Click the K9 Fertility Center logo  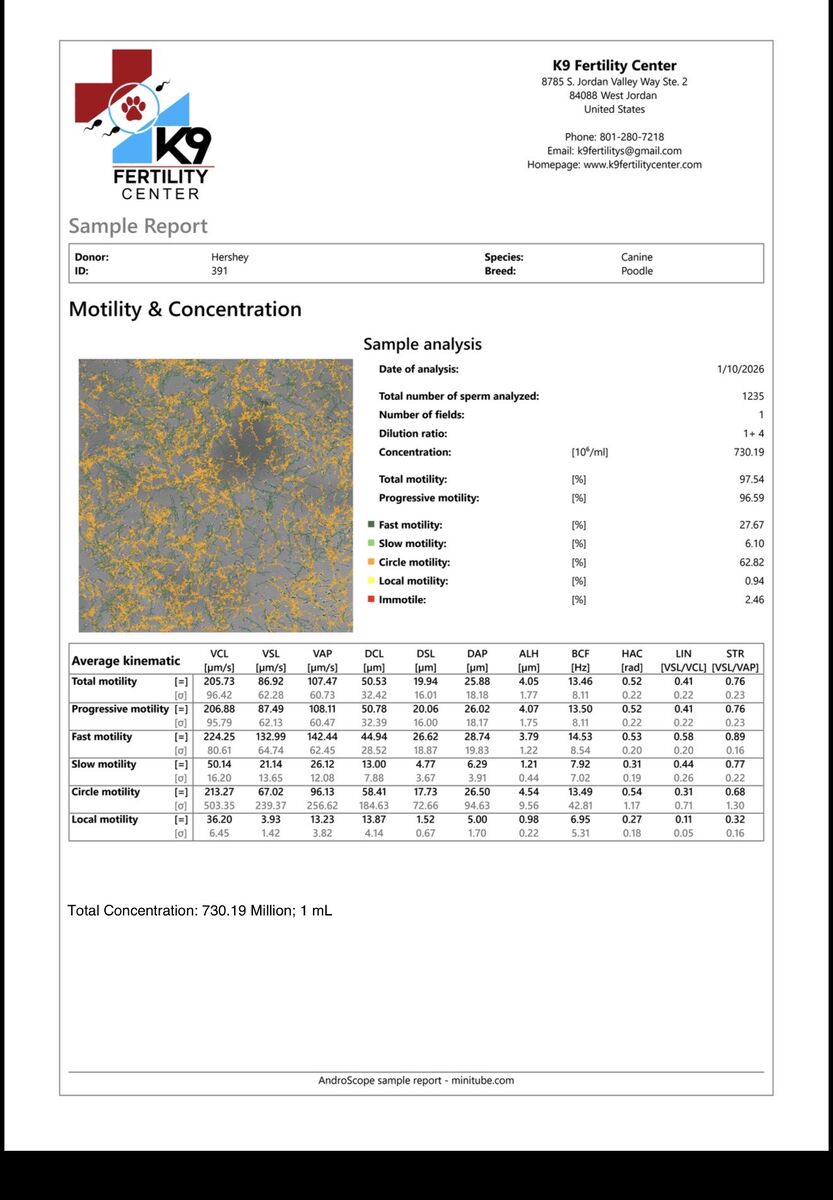[x=143, y=125]
